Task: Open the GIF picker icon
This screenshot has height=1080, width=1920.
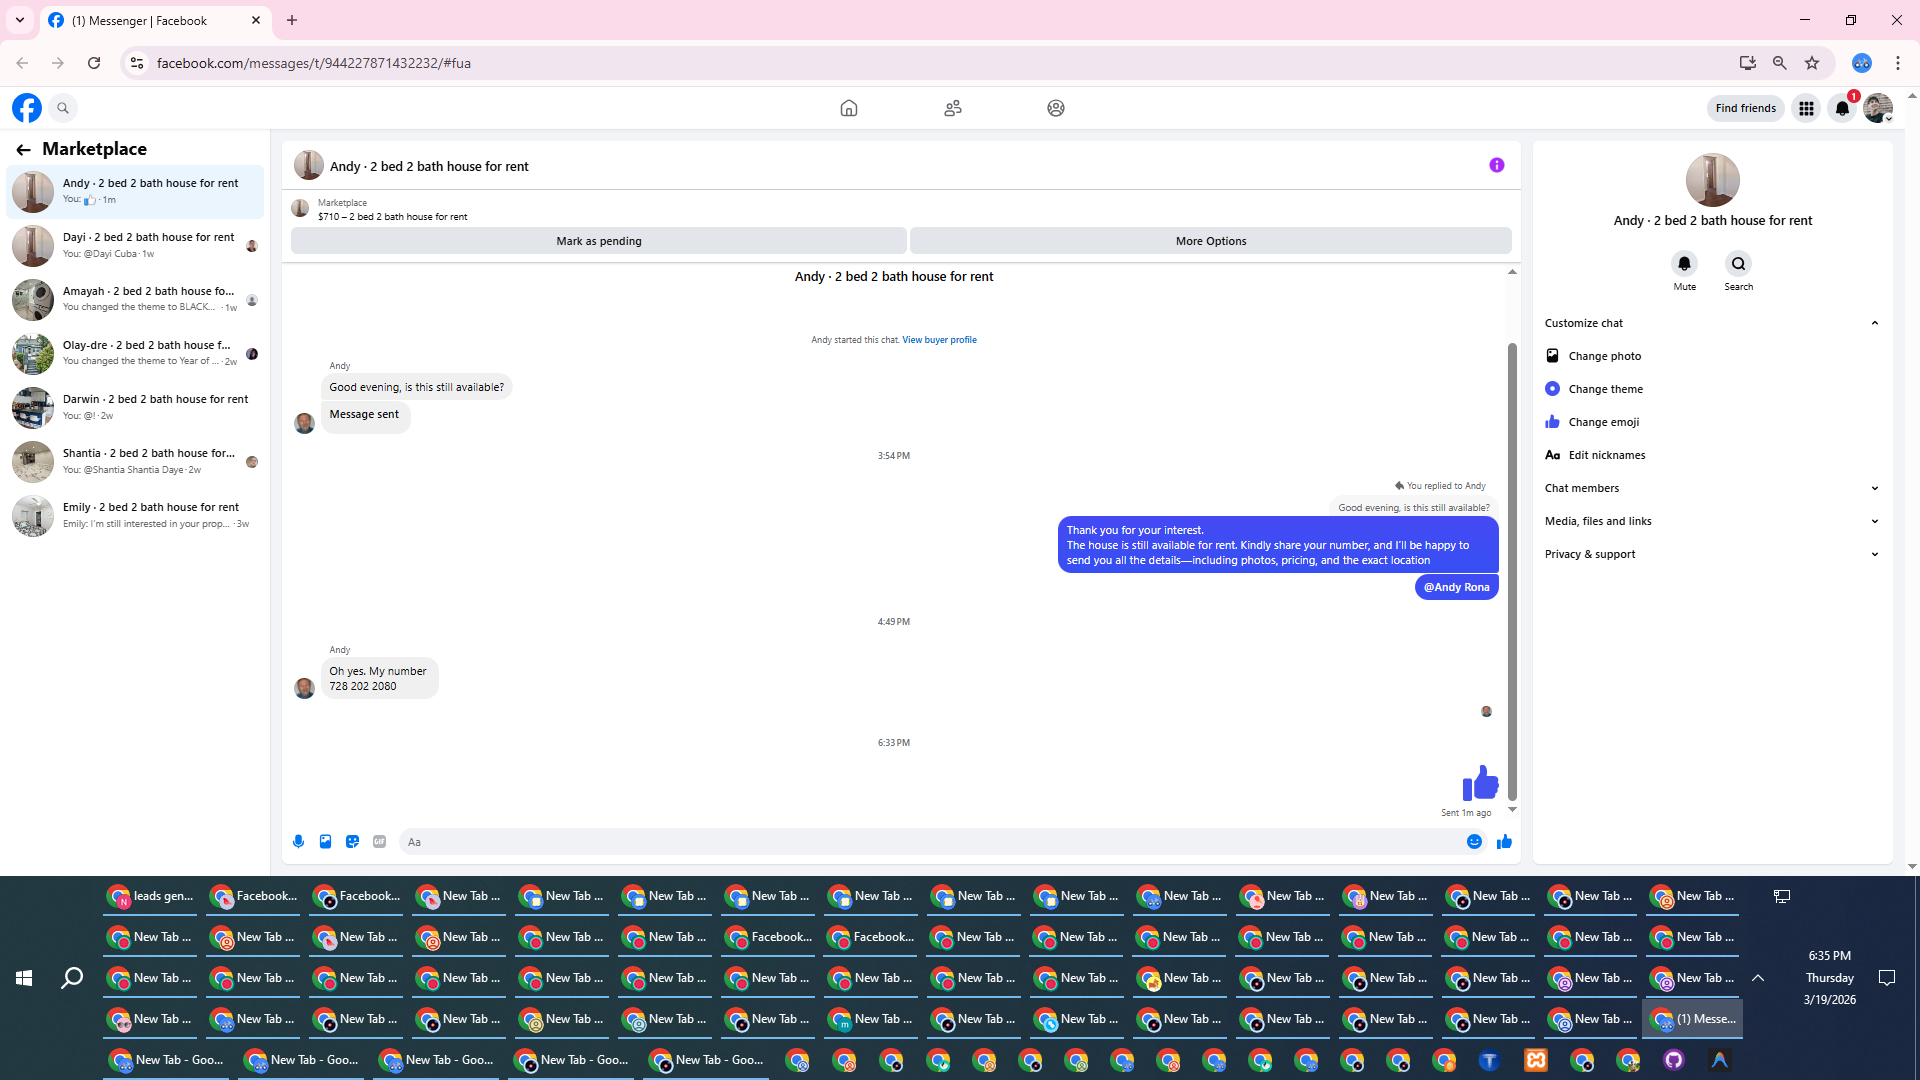Action: (x=379, y=842)
